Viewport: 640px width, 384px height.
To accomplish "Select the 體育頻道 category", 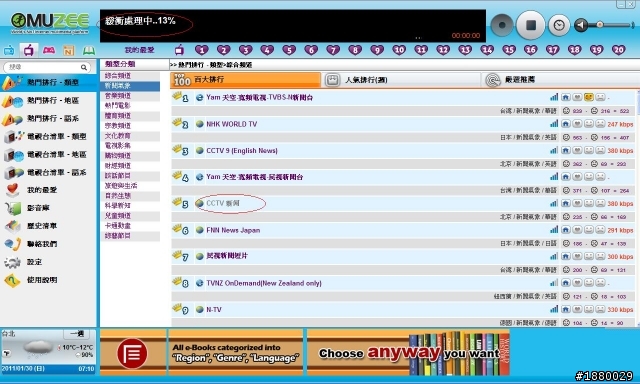I will point(130,116).
